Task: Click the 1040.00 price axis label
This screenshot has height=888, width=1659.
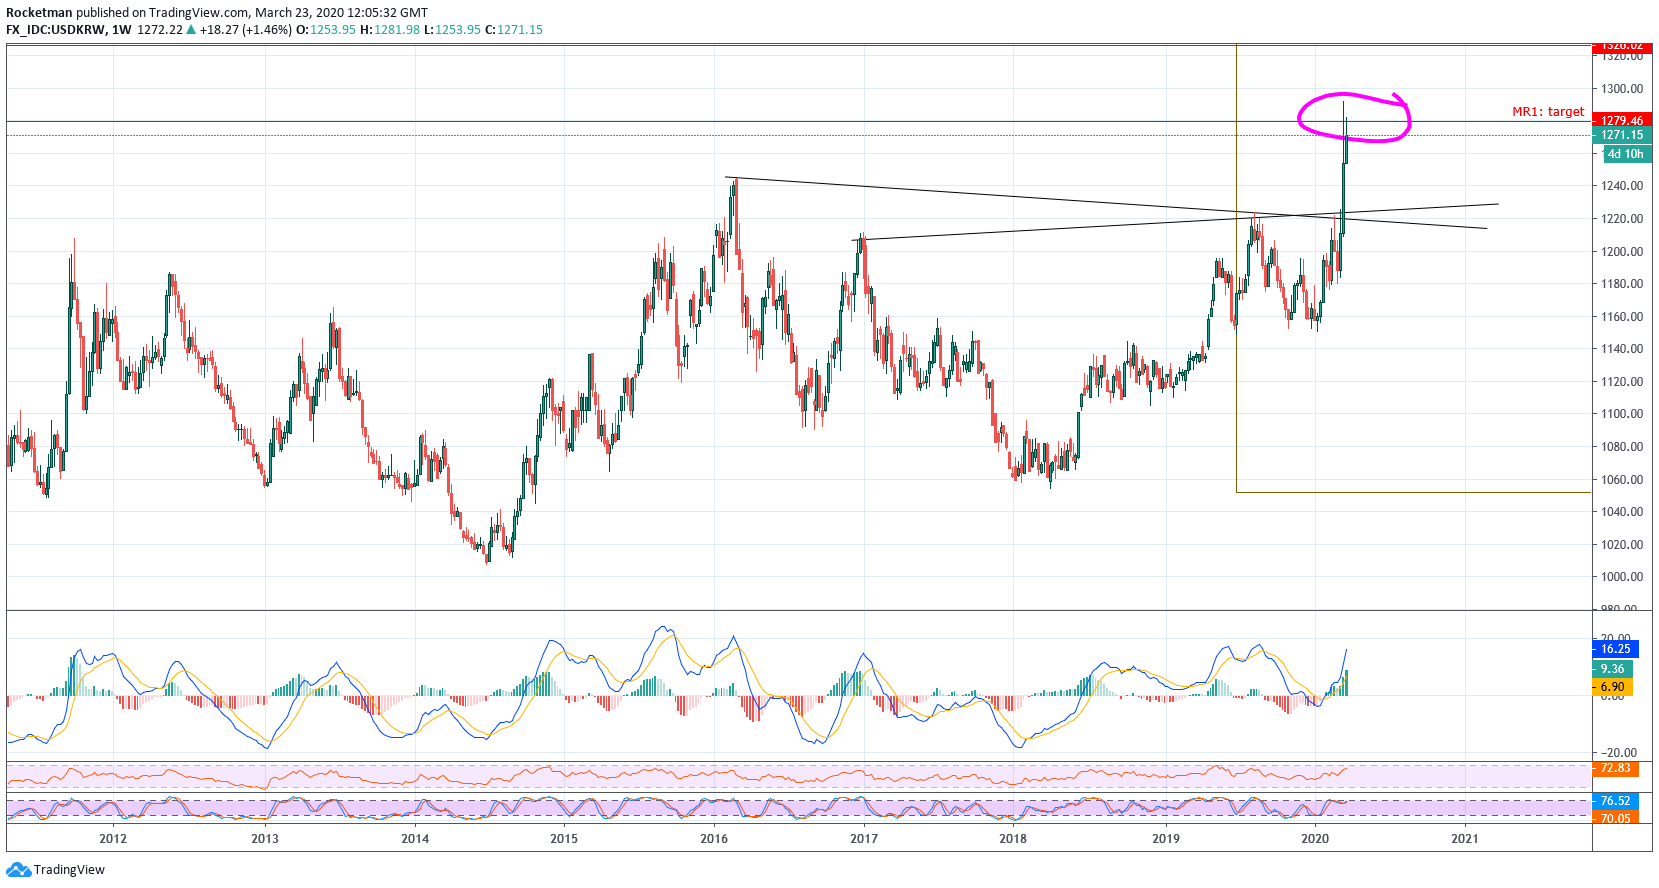Action: (x=1622, y=512)
